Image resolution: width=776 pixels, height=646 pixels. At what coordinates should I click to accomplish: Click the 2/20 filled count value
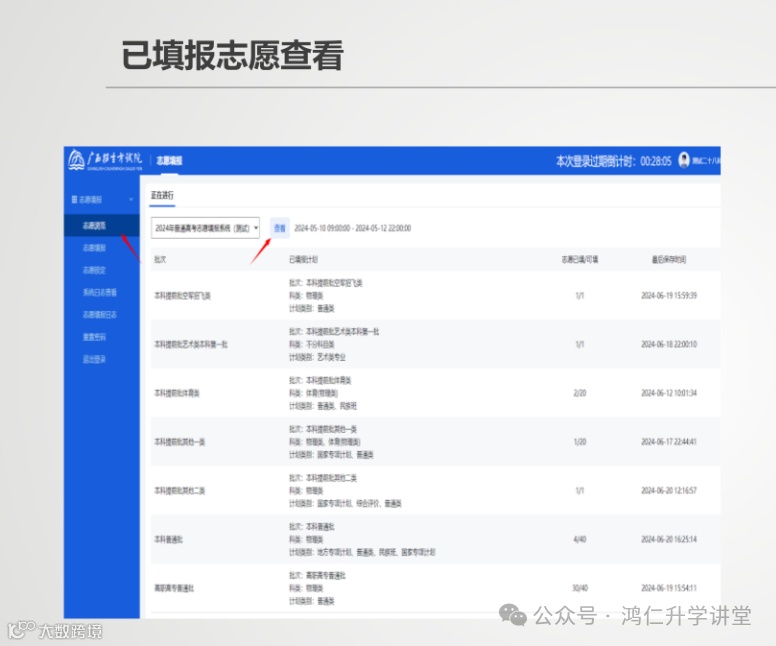click(580, 393)
